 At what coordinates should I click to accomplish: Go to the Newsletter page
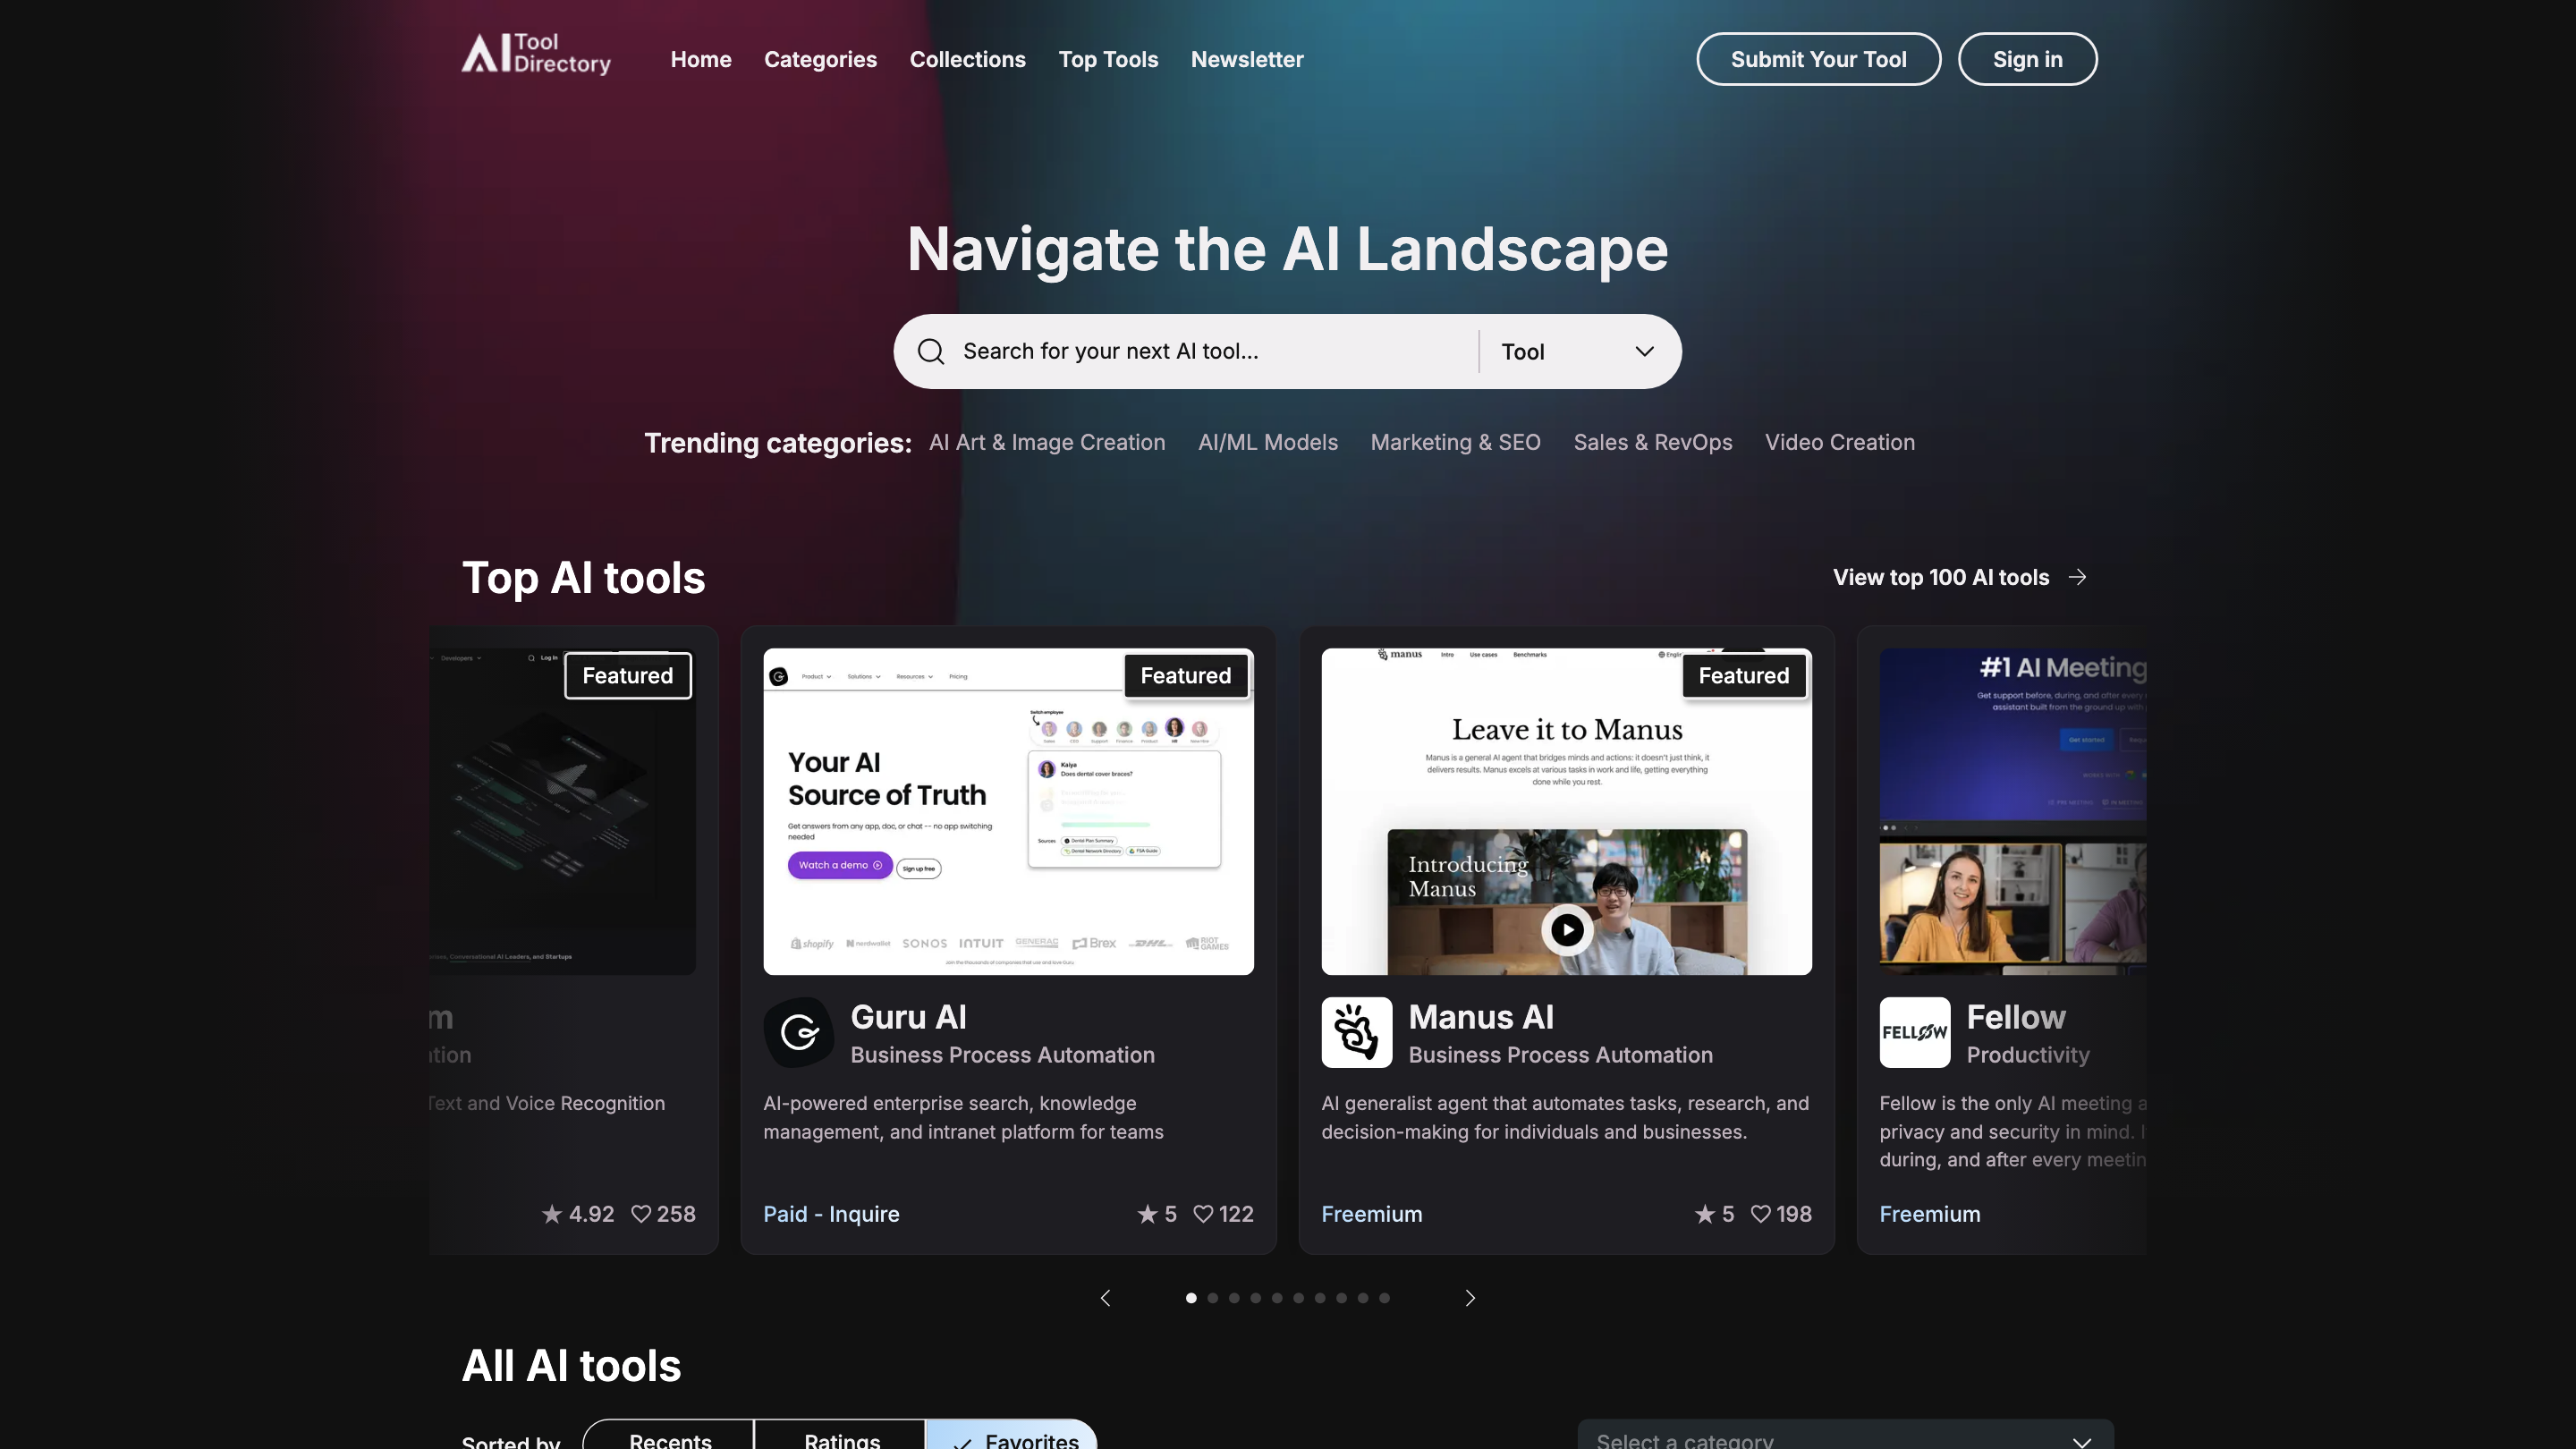click(1246, 59)
